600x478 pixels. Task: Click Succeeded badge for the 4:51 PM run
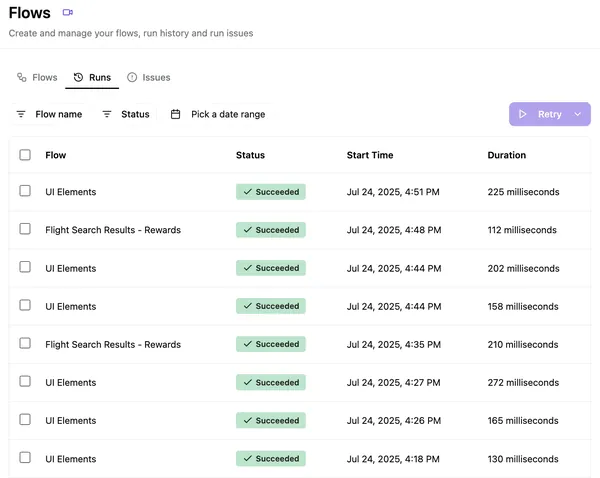coord(271,192)
